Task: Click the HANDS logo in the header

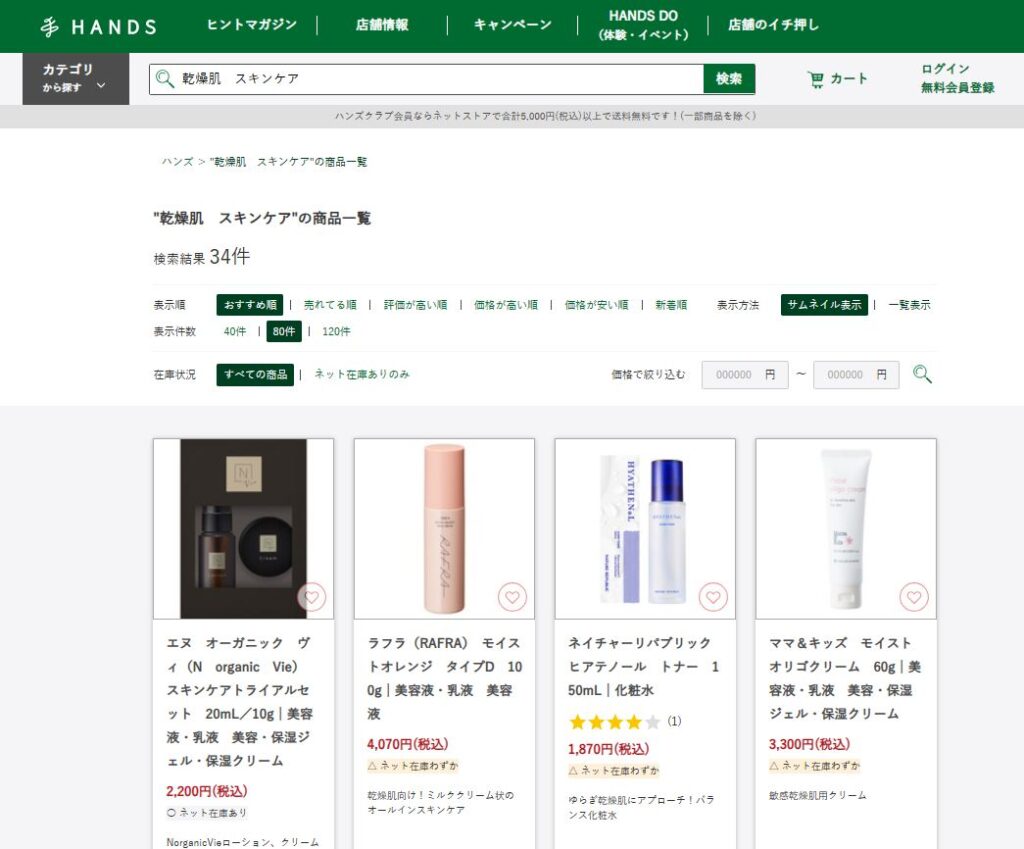Action: coord(99,27)
